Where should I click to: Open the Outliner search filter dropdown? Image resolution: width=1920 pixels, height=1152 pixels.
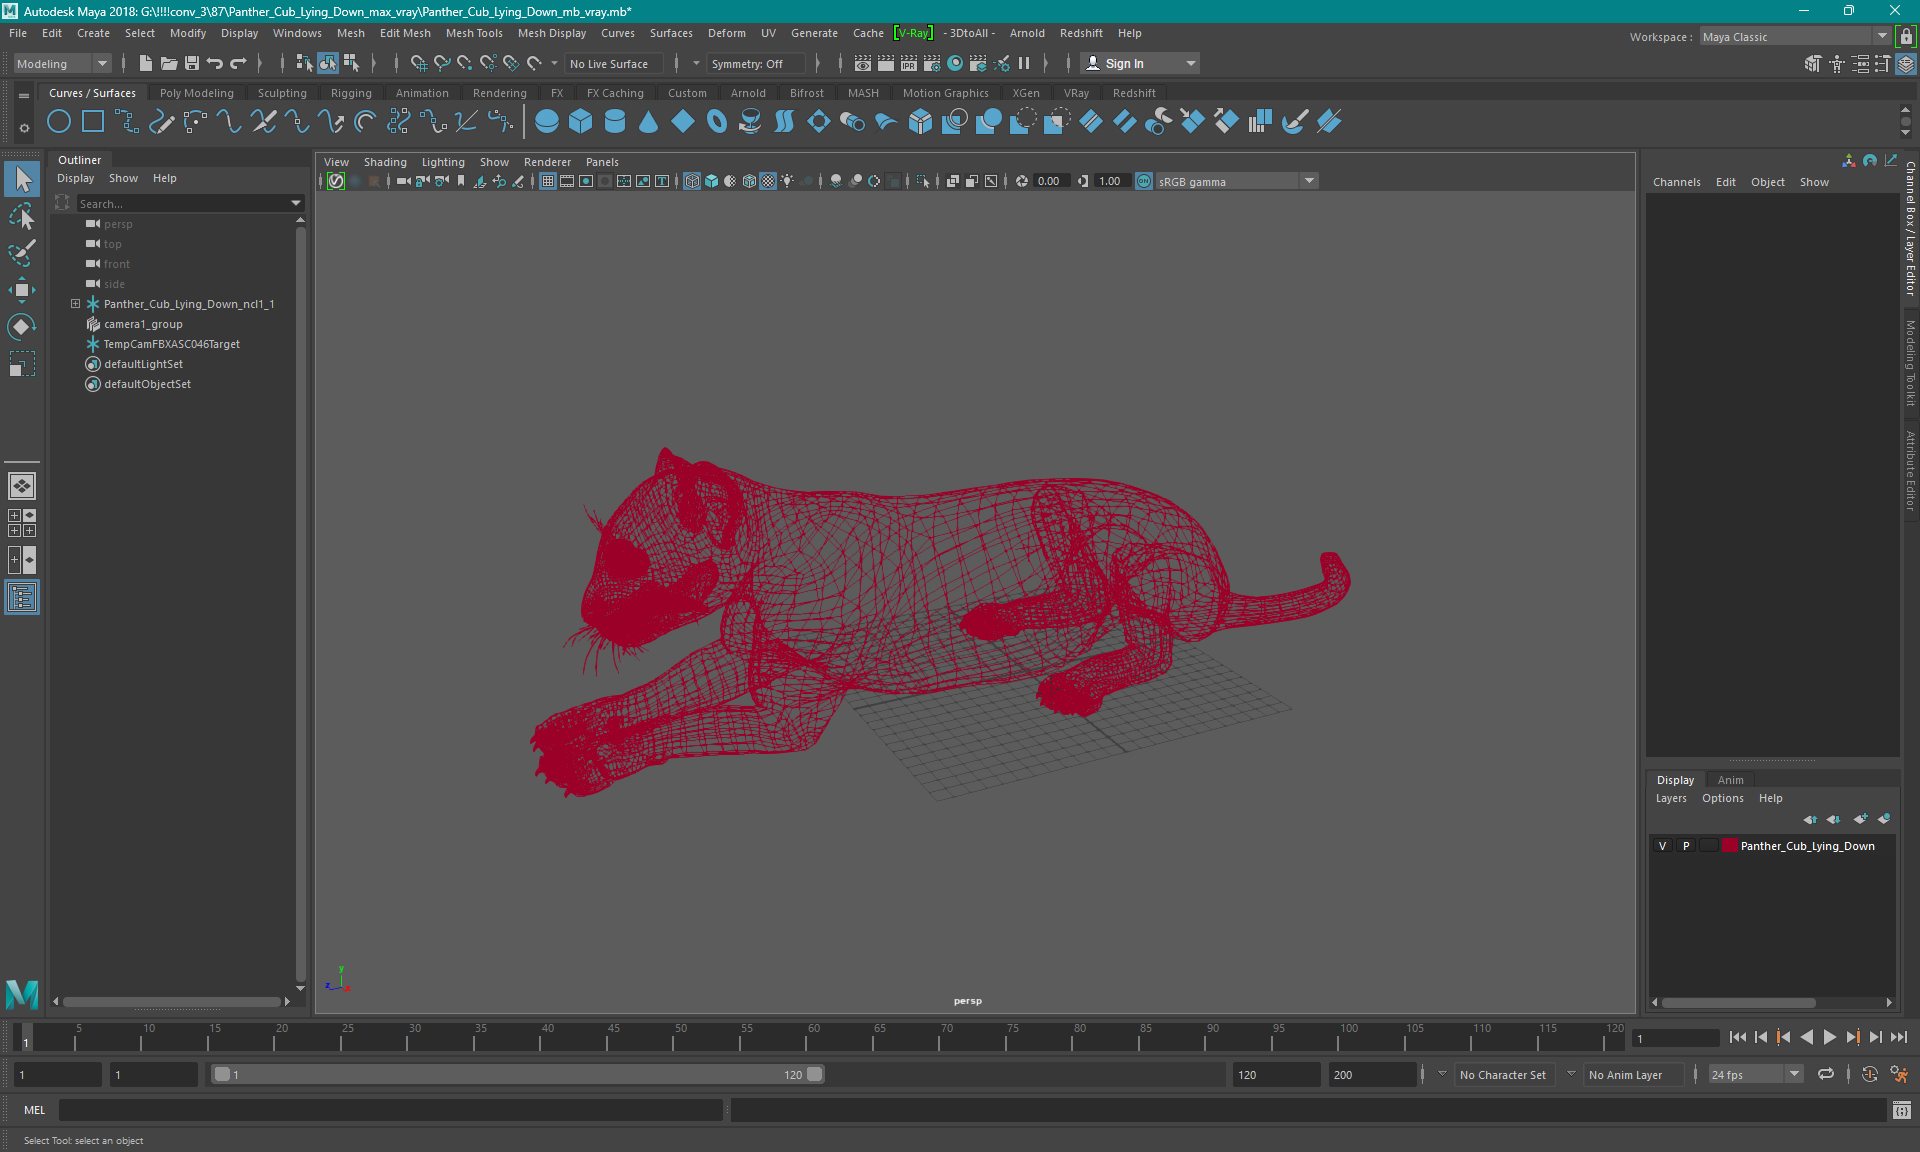pos(296,203)
